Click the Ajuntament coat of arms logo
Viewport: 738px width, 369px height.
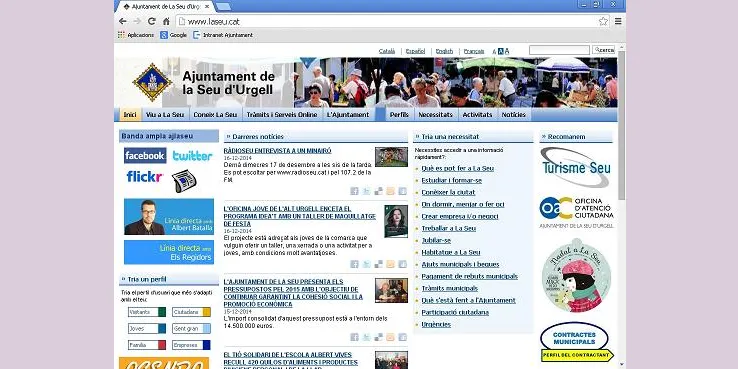(152, 83)
